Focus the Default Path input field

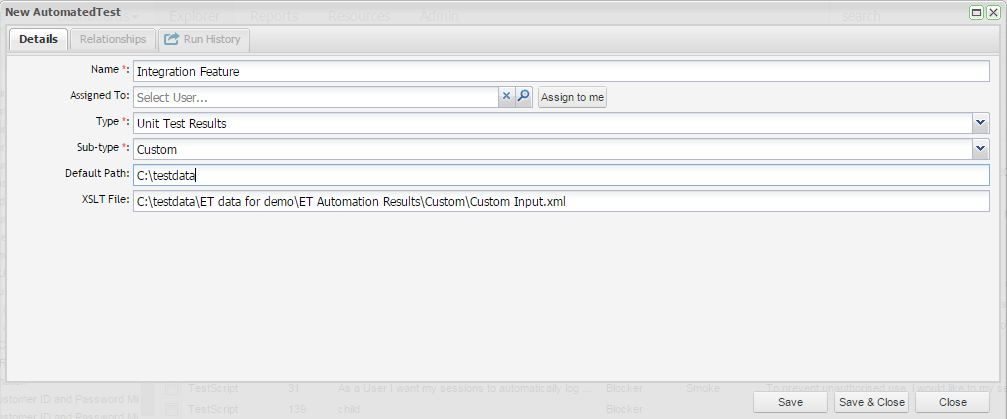560,175
